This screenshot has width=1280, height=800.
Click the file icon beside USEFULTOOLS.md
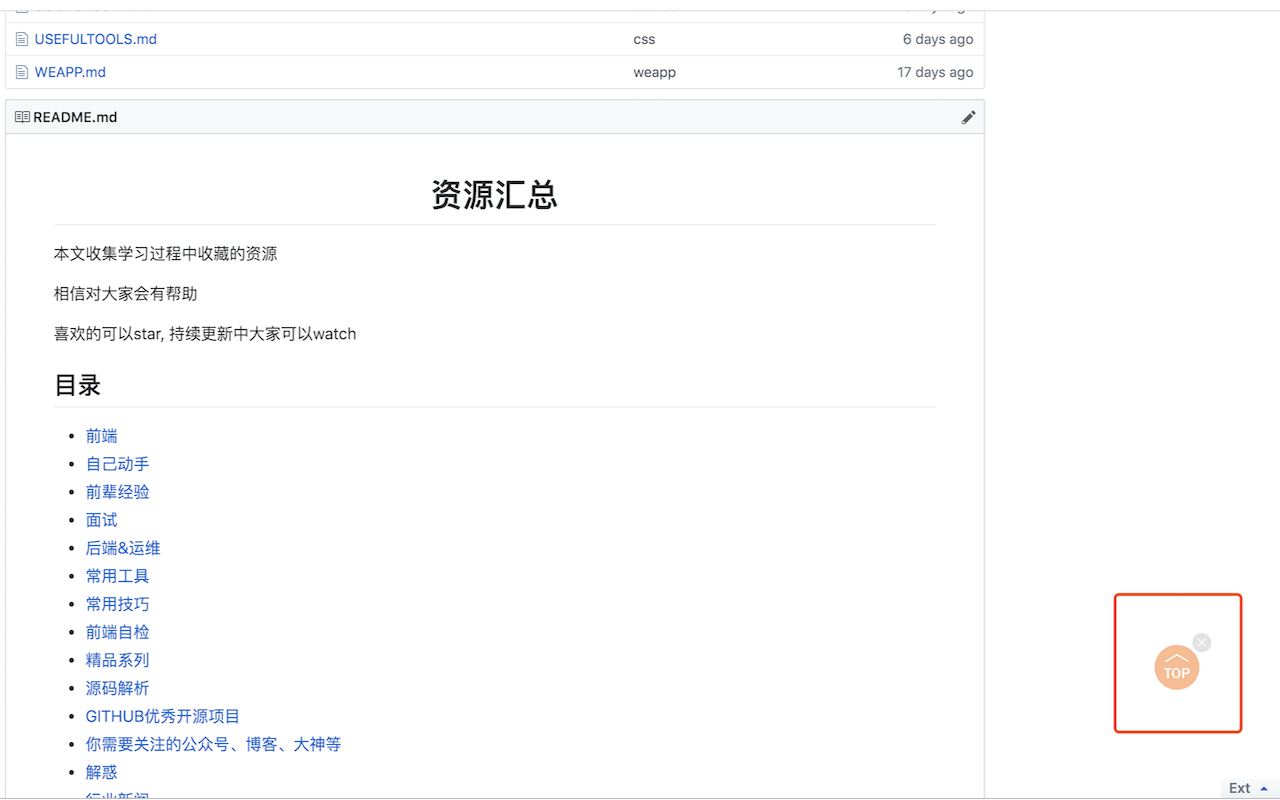[22, 40]
